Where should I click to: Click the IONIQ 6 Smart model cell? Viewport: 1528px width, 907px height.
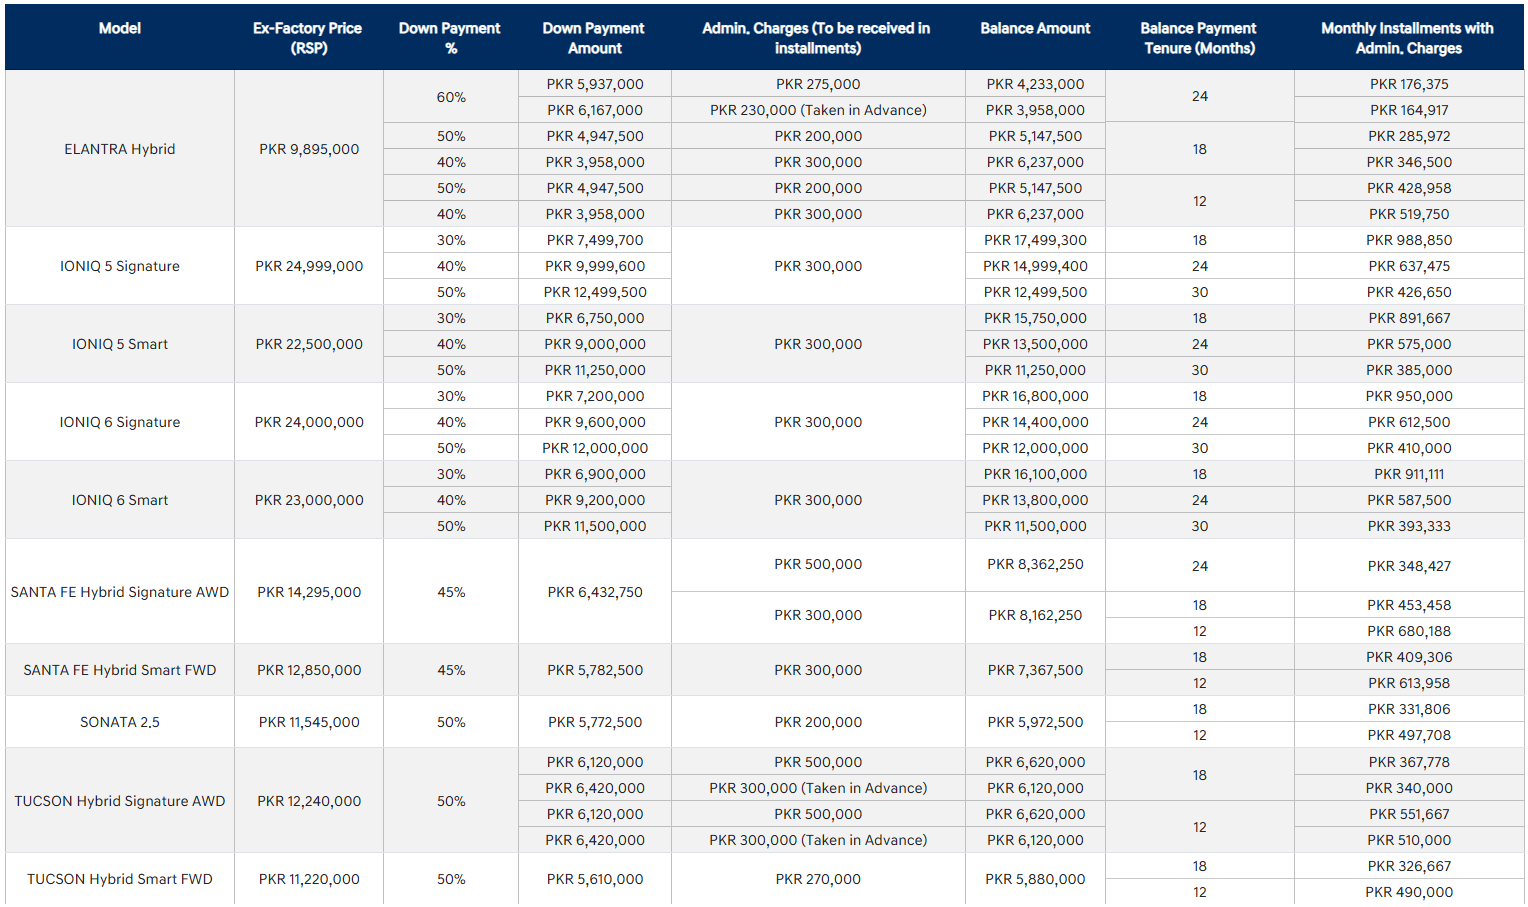(120, 500)
